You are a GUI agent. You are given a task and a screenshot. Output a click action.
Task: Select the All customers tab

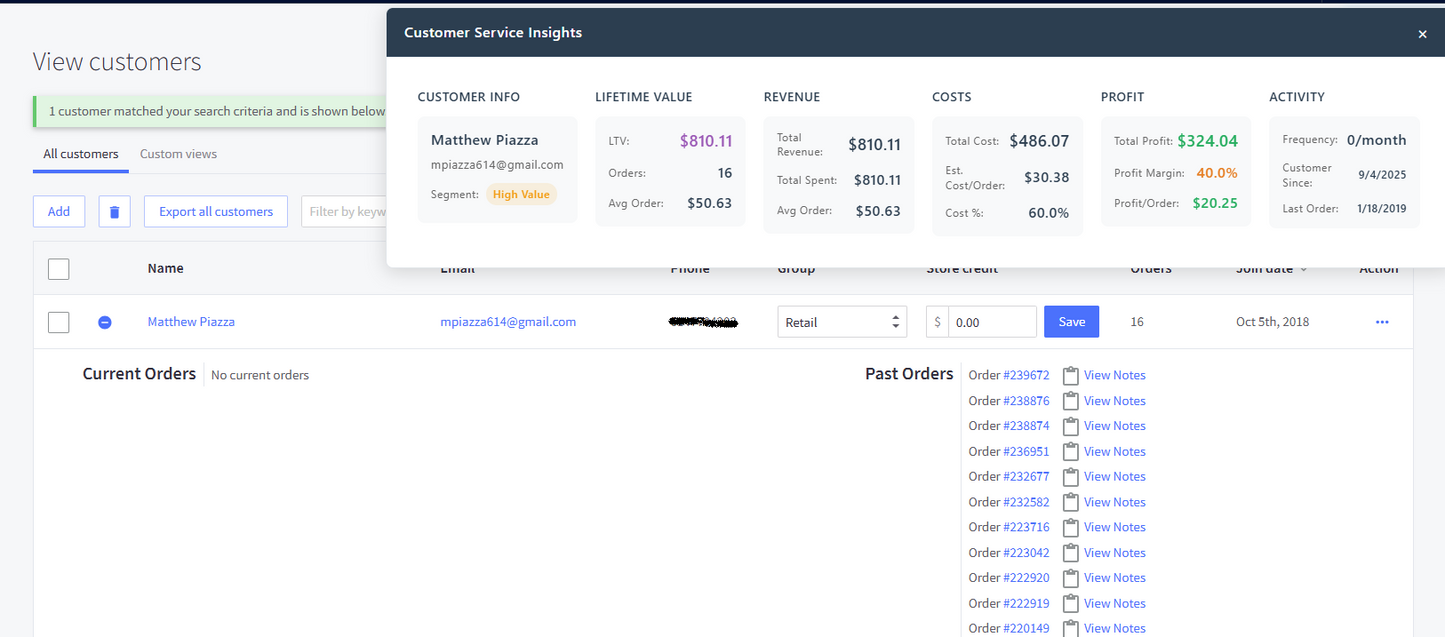(81, 154)
